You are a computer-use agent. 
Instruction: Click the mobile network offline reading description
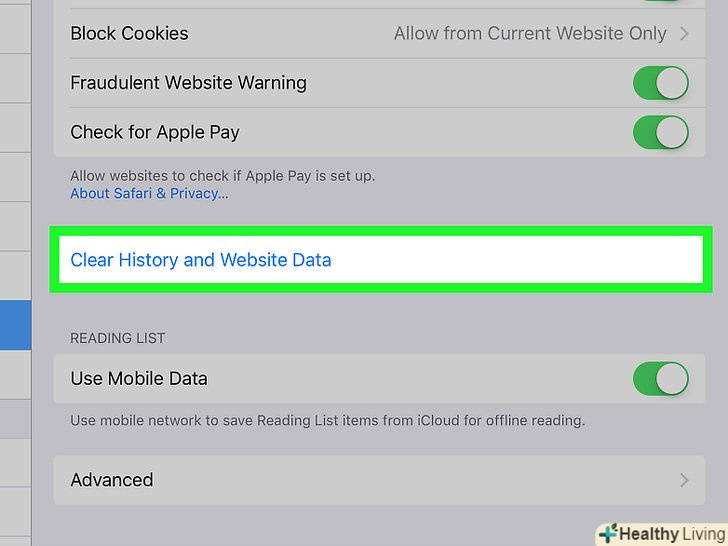[x=327, y=420]
